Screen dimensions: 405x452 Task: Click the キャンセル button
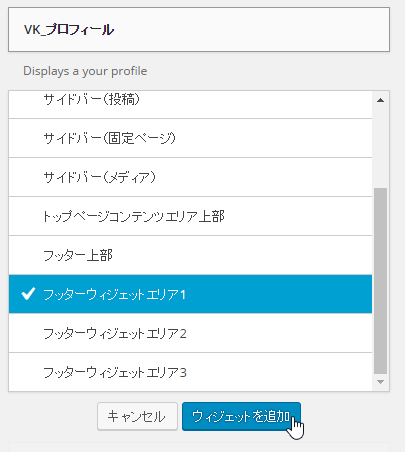pyautogui.click(x=137, y=416)
